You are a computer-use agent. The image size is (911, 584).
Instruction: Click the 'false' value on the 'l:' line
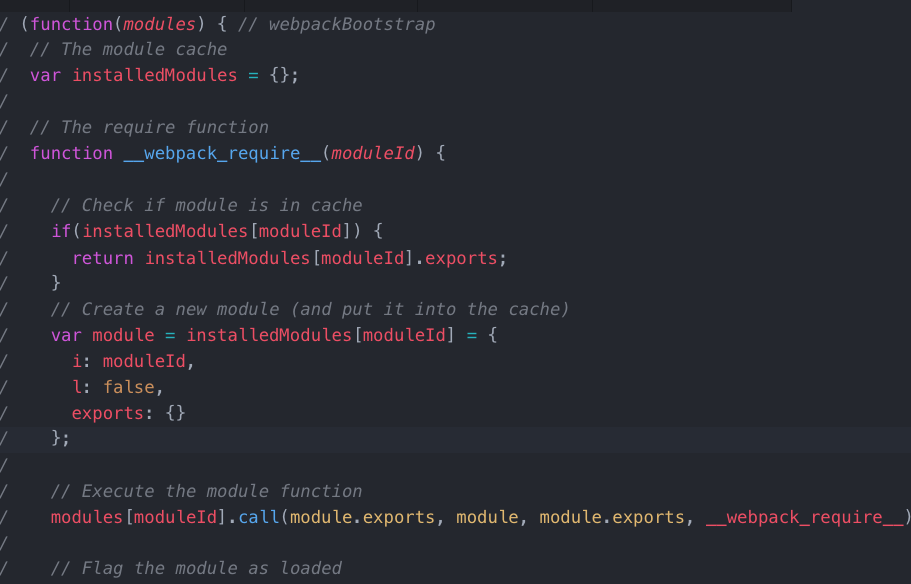click(x=128, y=388)
